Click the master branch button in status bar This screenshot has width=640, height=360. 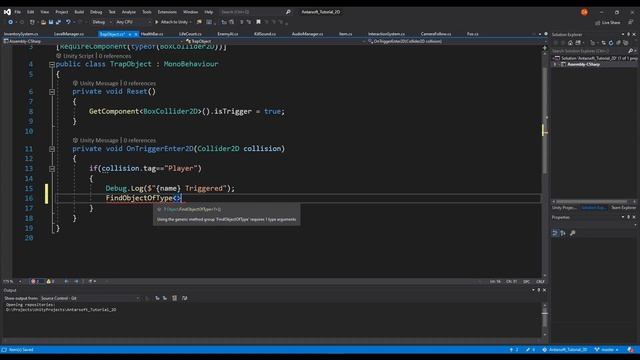pyautogui.click(x=607, y=350)
